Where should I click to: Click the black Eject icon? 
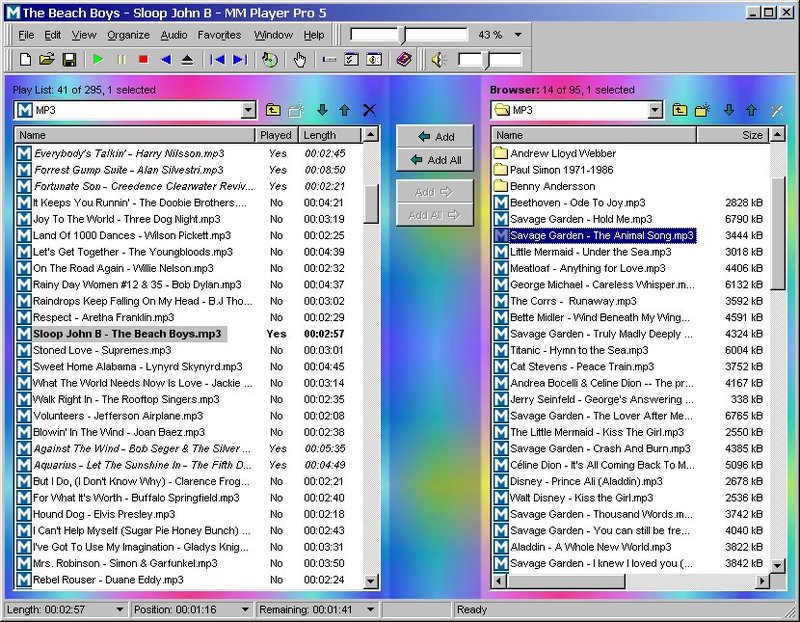coord(188,60)
